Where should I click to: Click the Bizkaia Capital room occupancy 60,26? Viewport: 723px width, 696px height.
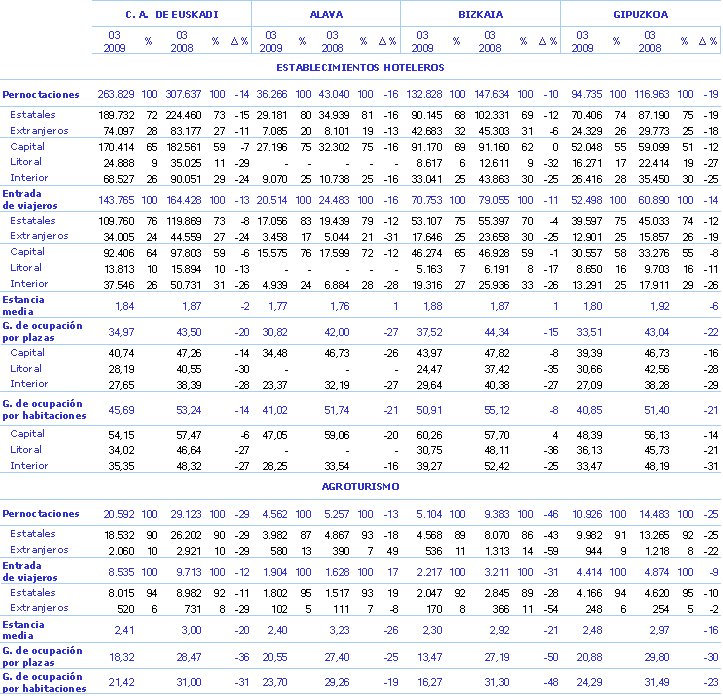pyautogui.click(x=429, y=435)
